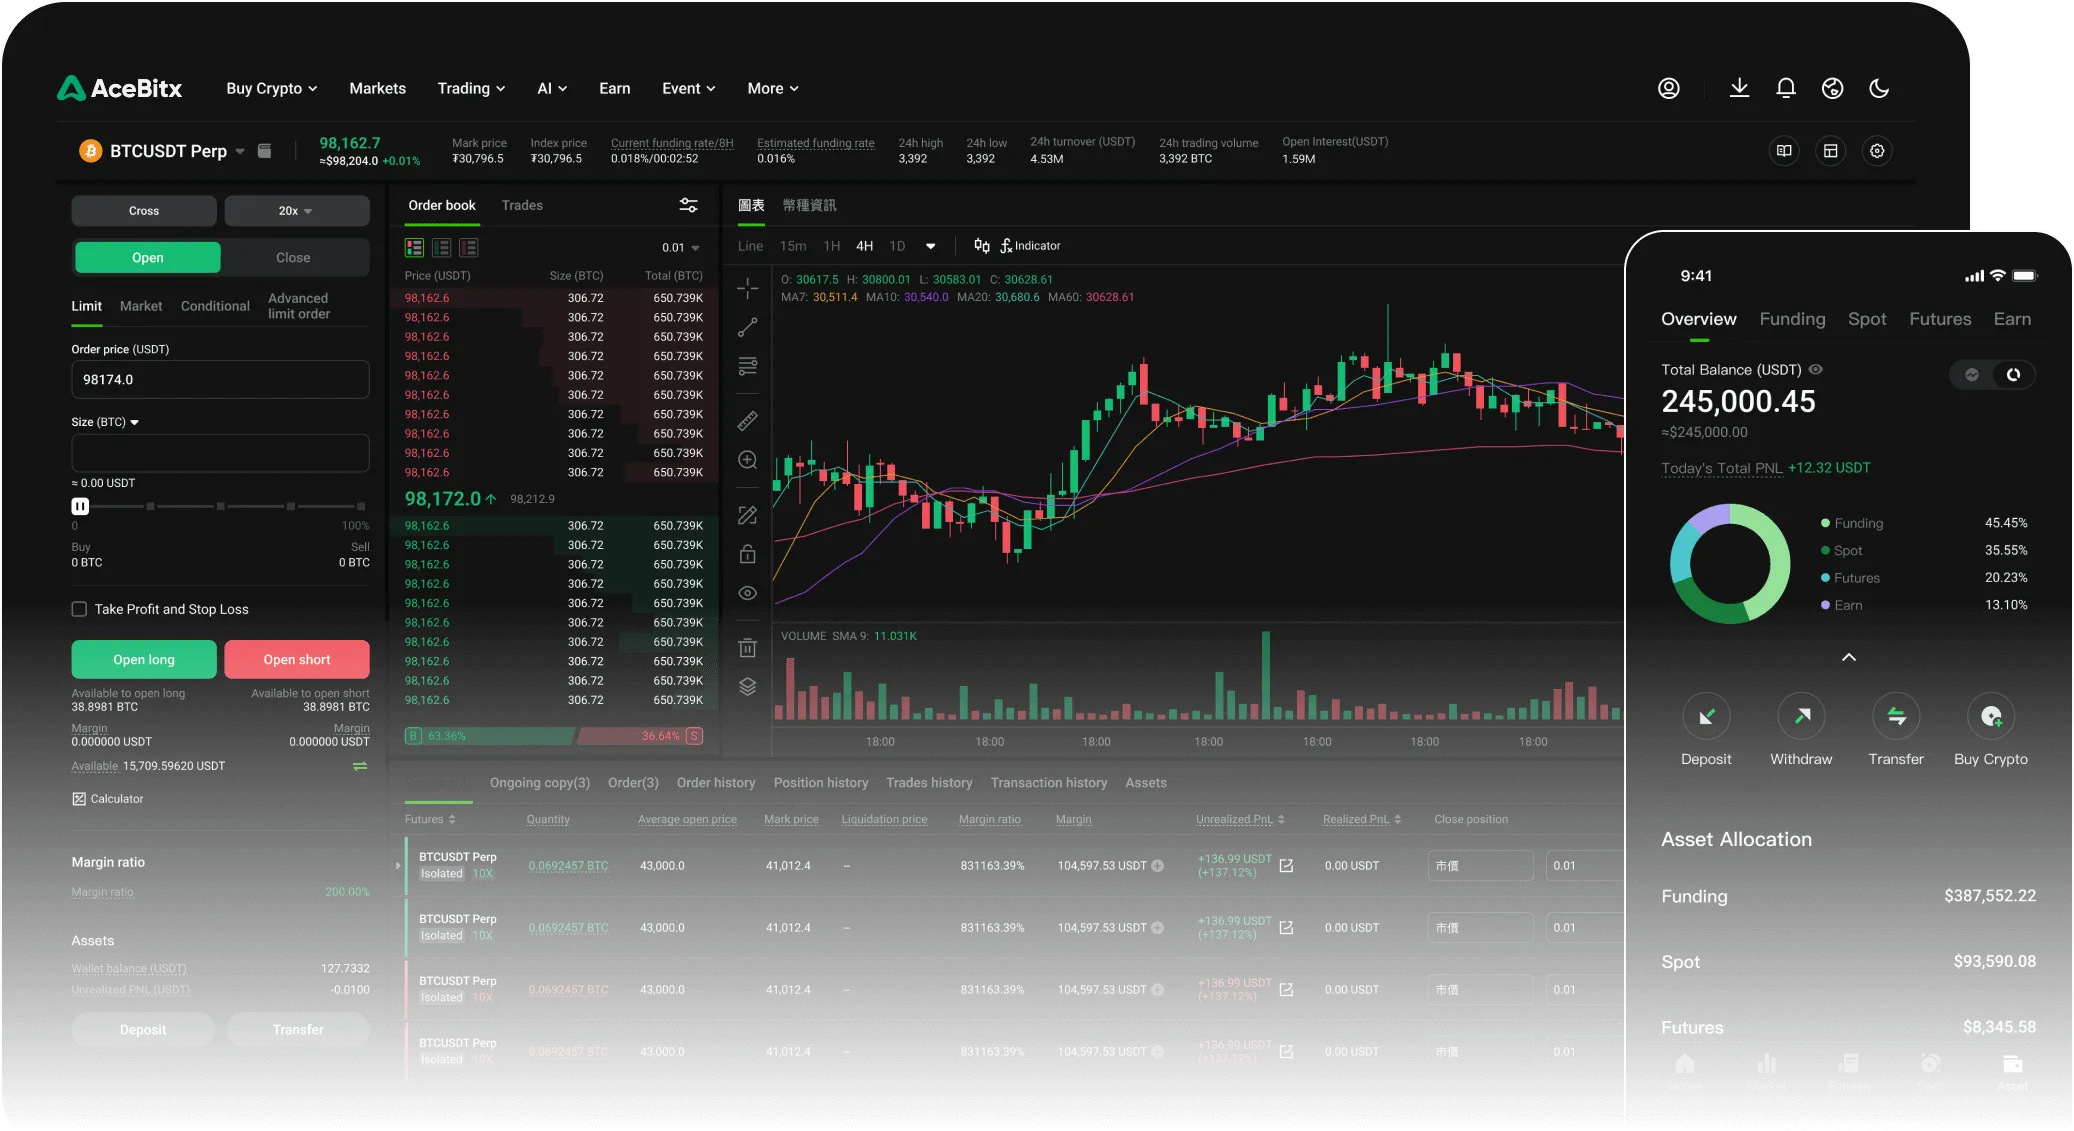The height and width of the screenshot is (1131, 2074).
Task: Enable Take Profit and Stop Loss
Action: pos(77,608)
